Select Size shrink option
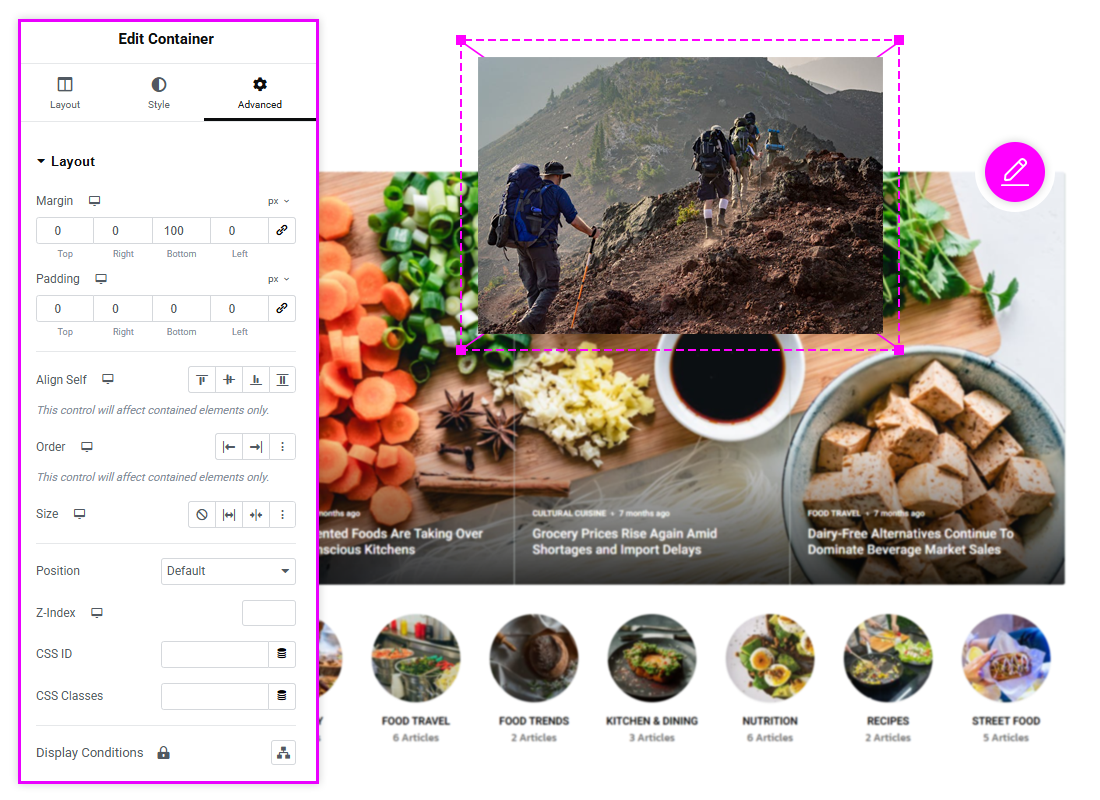1100x800 pixels. click(x=256, y=515)
